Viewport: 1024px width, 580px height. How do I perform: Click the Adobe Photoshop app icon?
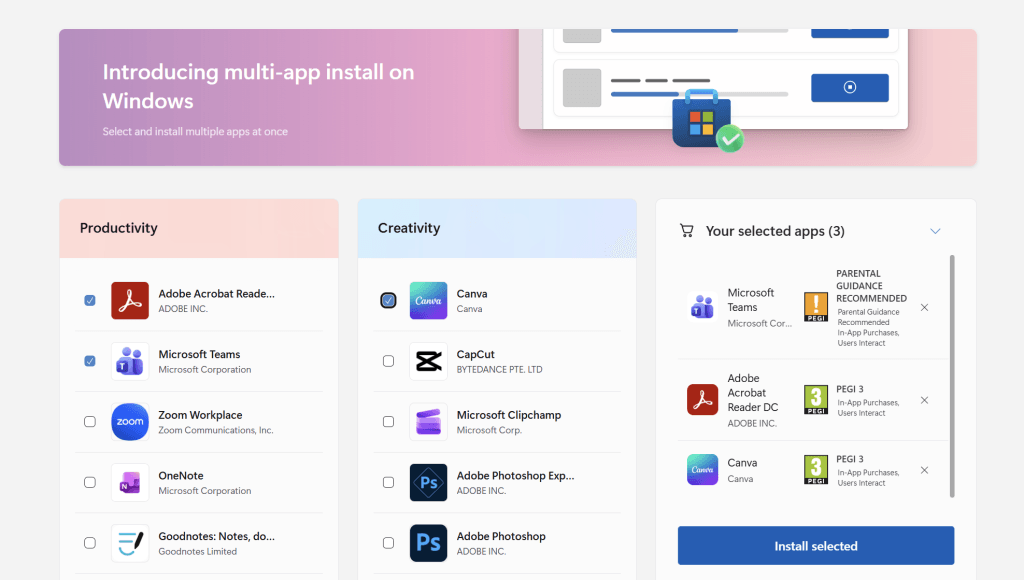coord(427,543)
